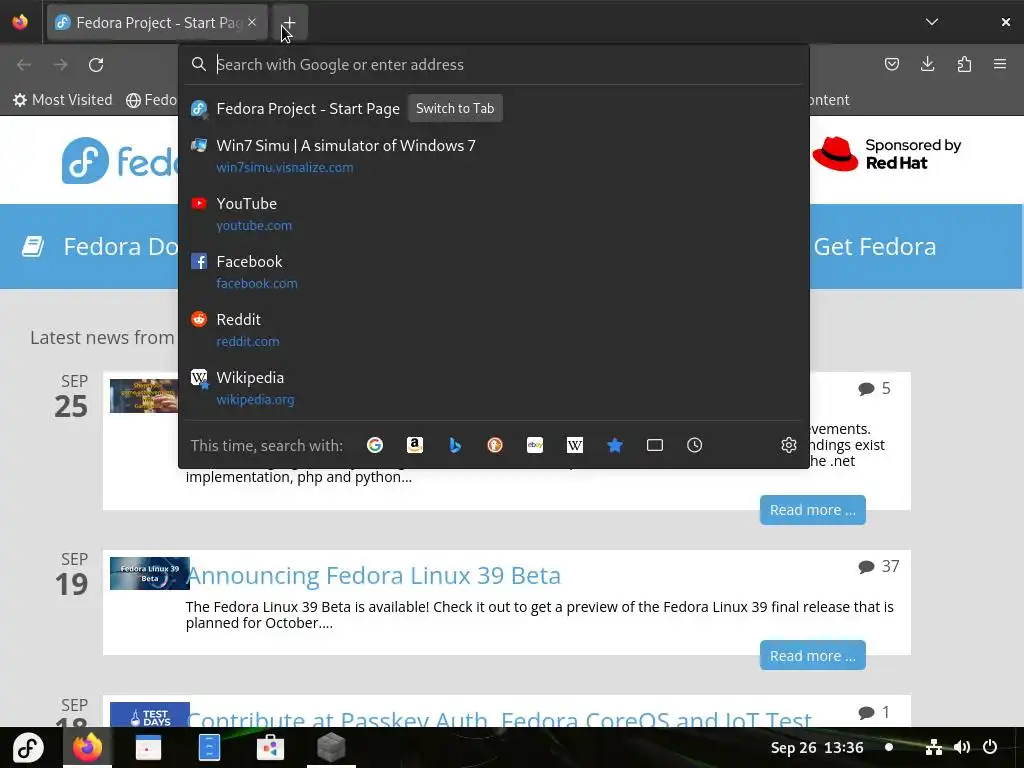
Task: Select the Fedora Project - Start Page tab
Action: 157,23
